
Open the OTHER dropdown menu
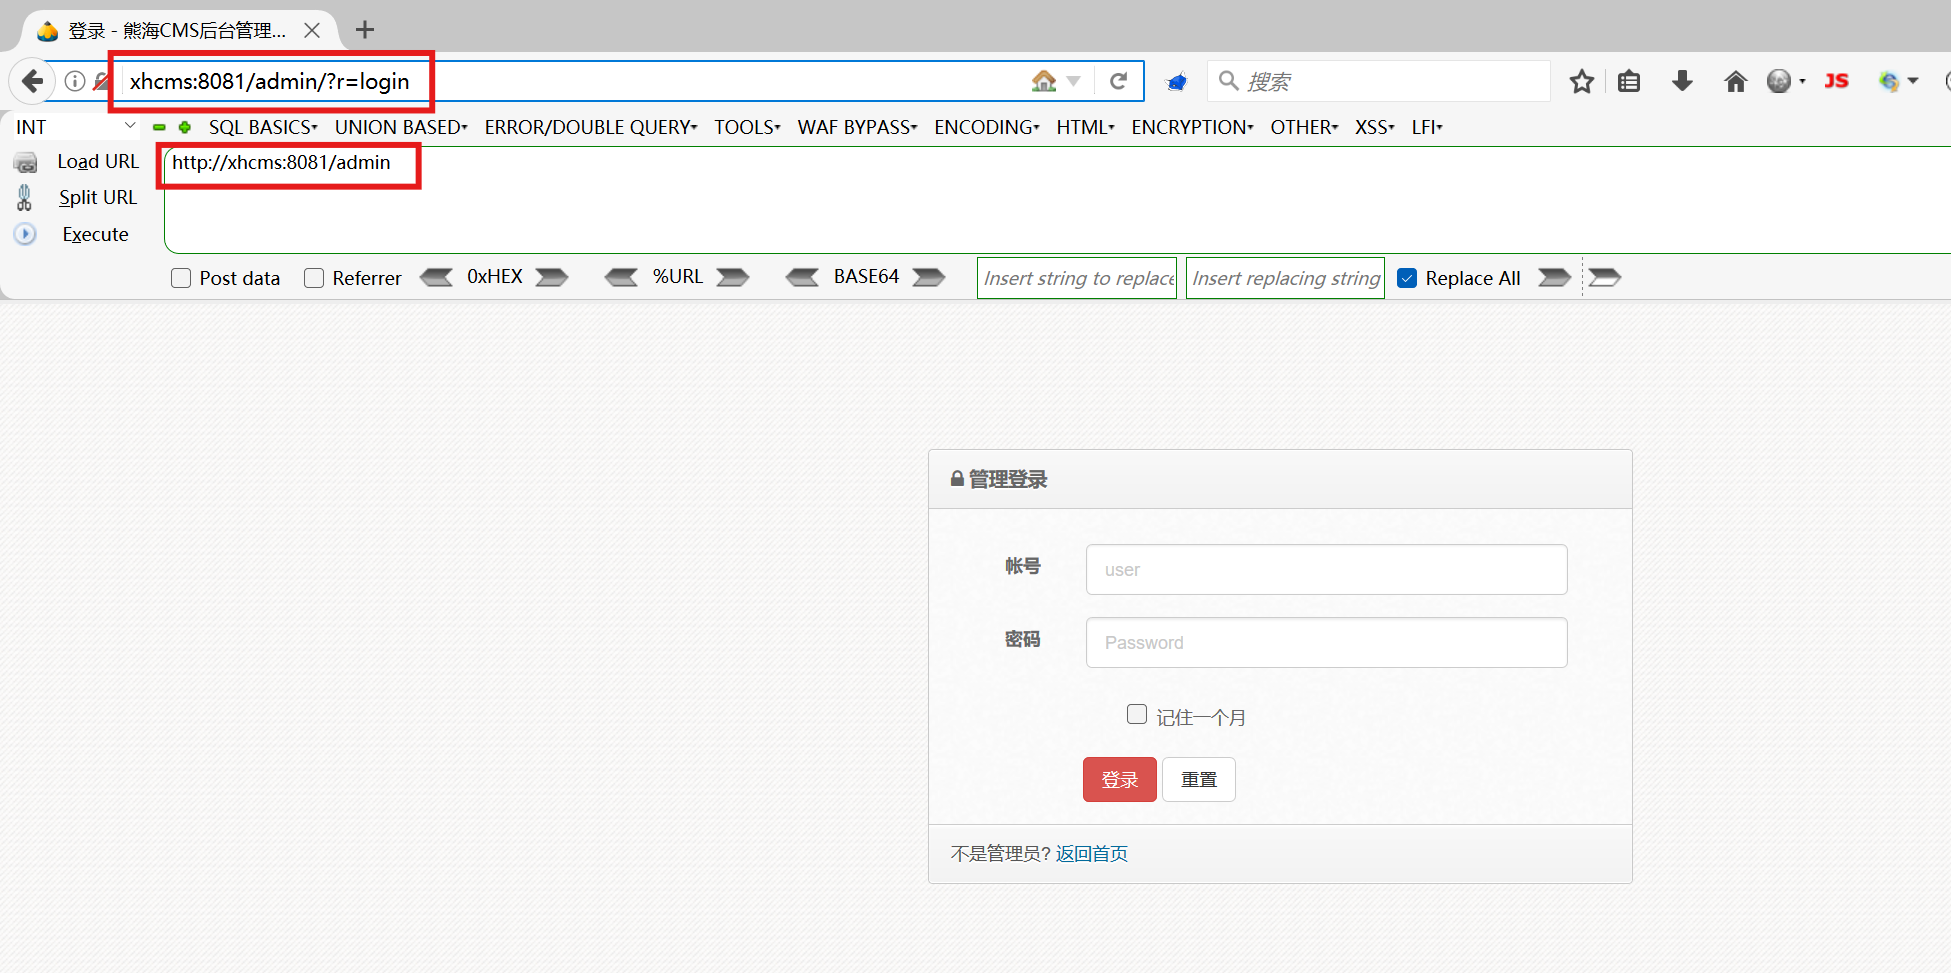[1304, 127]
